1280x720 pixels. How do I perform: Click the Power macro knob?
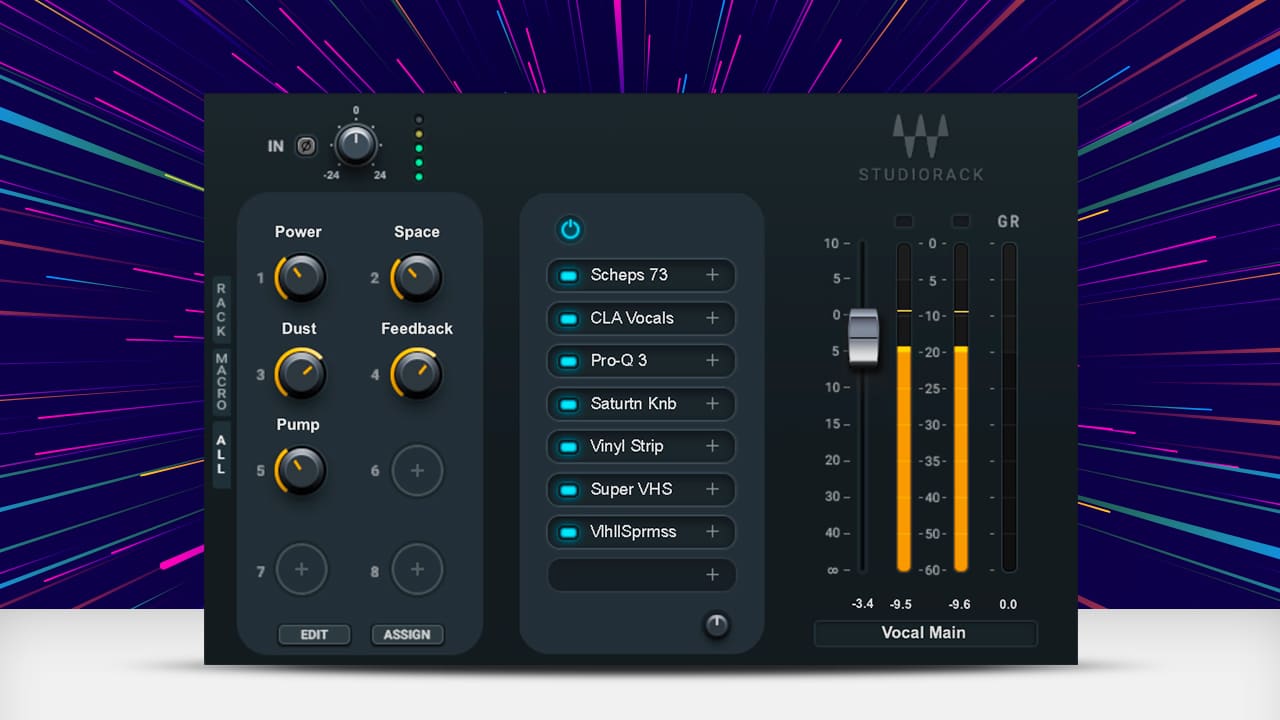(x=300, y=277)
